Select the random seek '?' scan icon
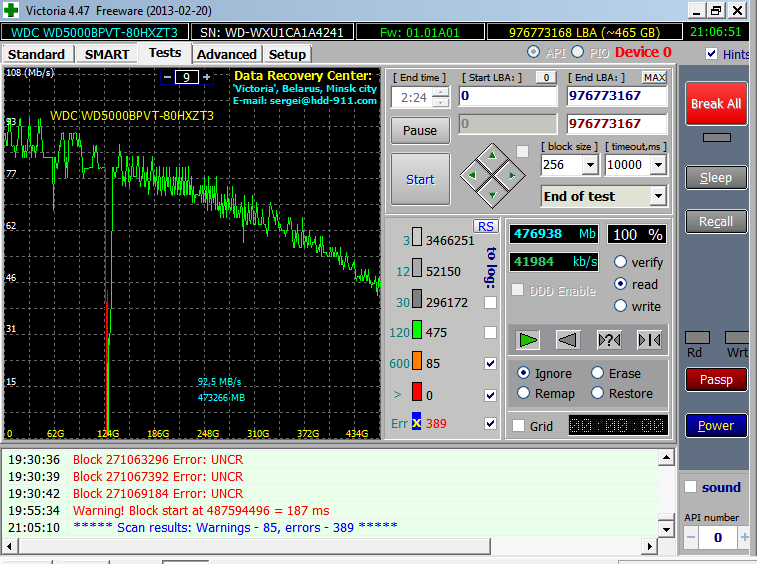This screenshot has height=564, width=757. tap(609, 340)
